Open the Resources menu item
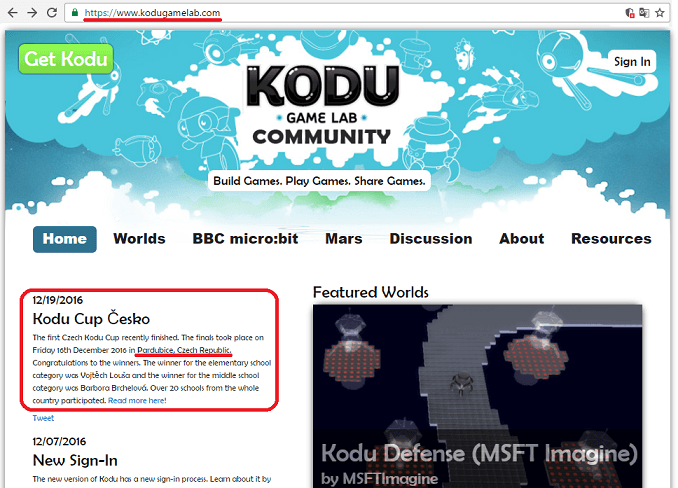This screenshot has height=488, width=678. pyautogui.click(x=611, y=239)
